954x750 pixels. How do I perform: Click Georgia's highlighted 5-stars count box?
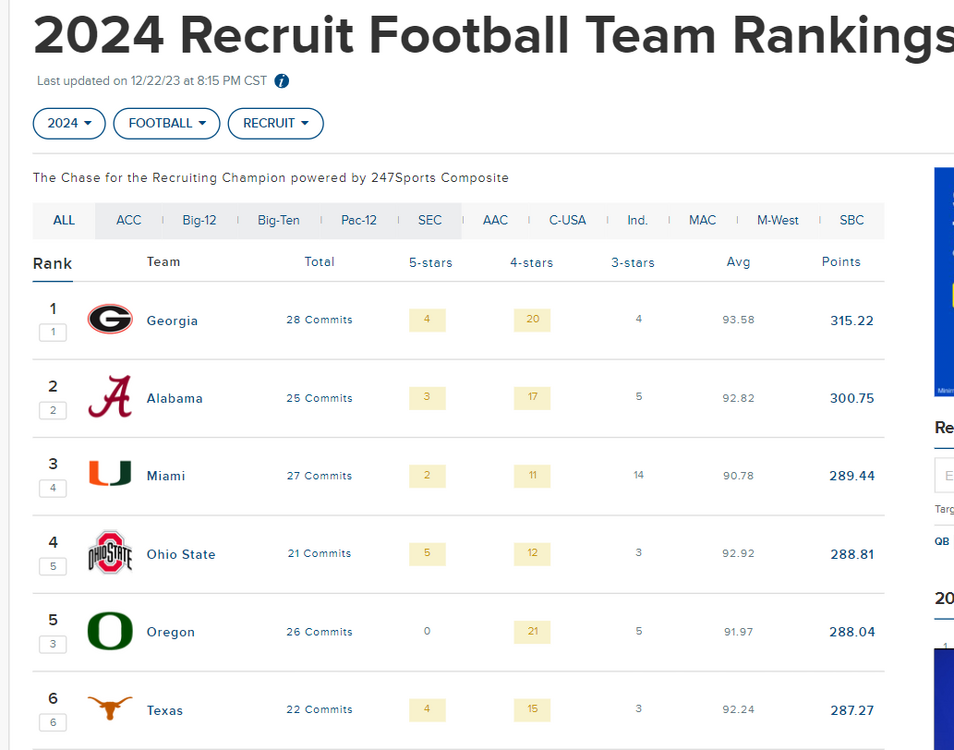427,320
